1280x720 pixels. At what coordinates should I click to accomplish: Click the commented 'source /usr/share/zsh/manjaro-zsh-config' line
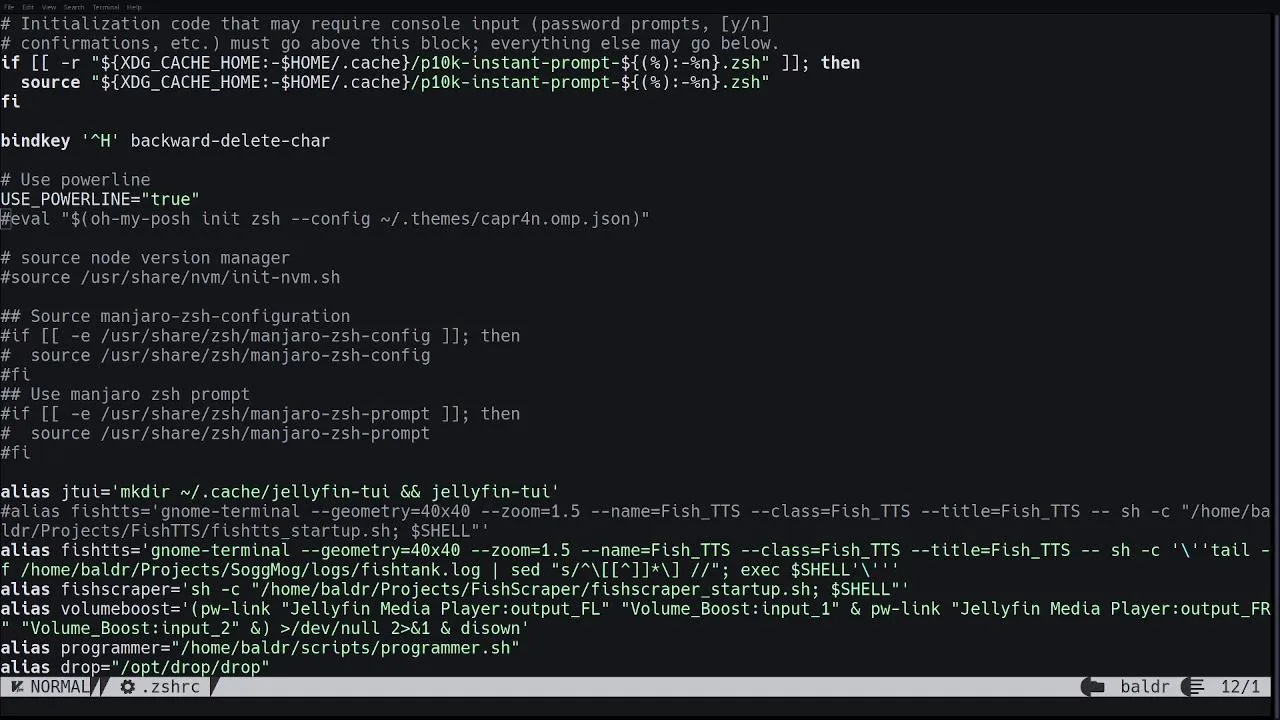(215, 355)
